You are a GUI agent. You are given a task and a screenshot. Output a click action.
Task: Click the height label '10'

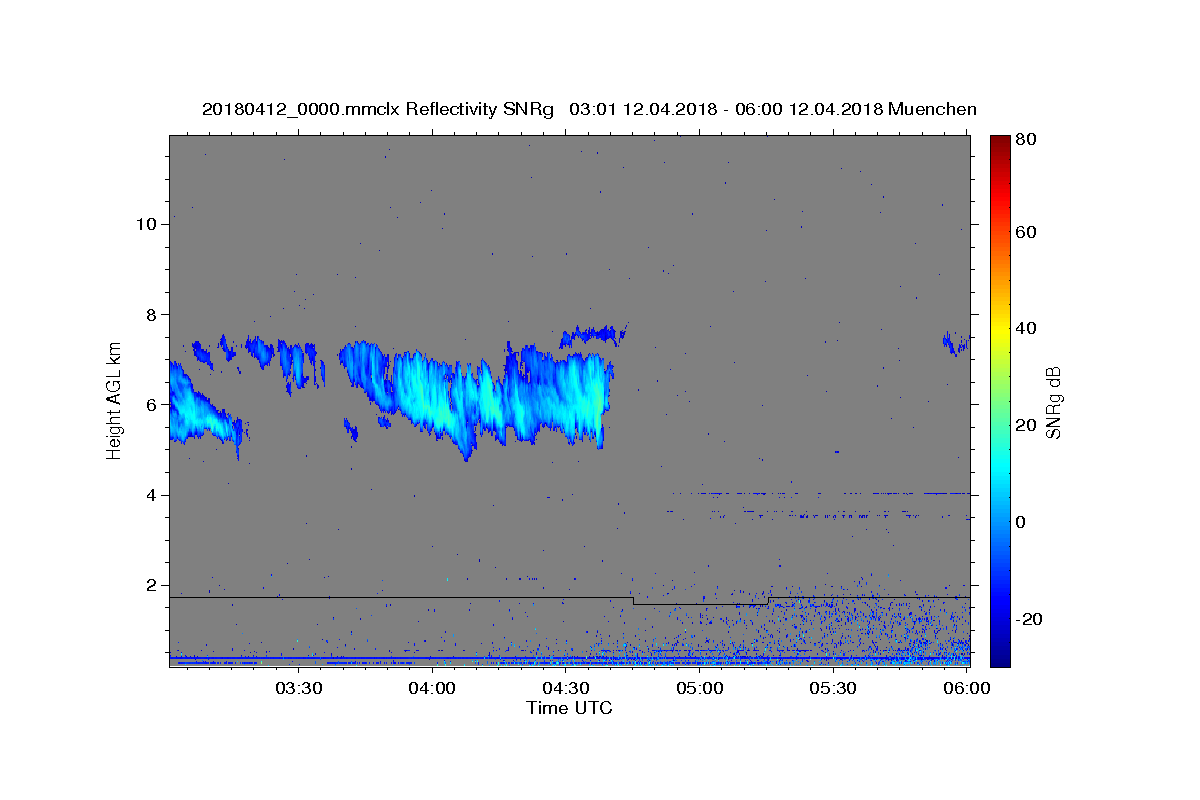(146, 224)
